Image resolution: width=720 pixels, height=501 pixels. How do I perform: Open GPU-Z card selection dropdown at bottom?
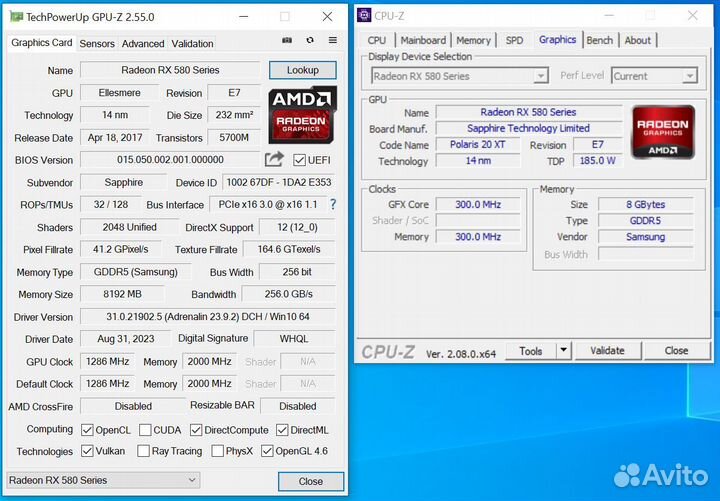(103, 480)
